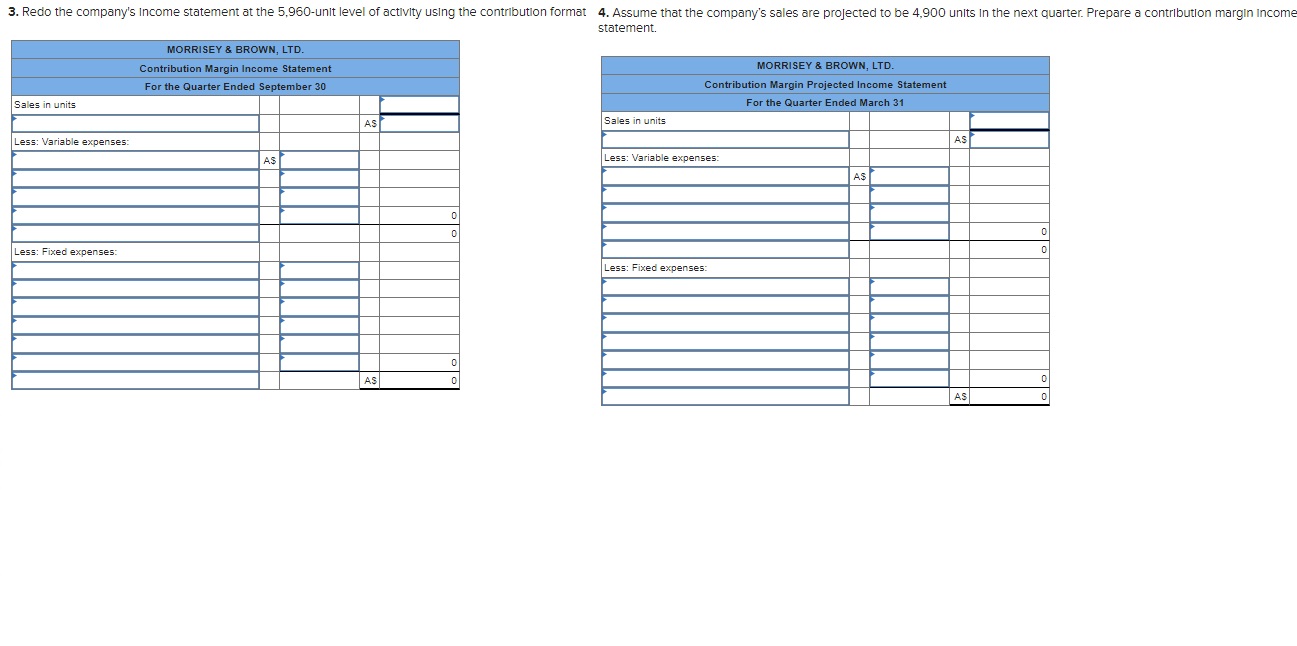Open label box directly below "Sales in units", March statement

[x=725, y=139]
